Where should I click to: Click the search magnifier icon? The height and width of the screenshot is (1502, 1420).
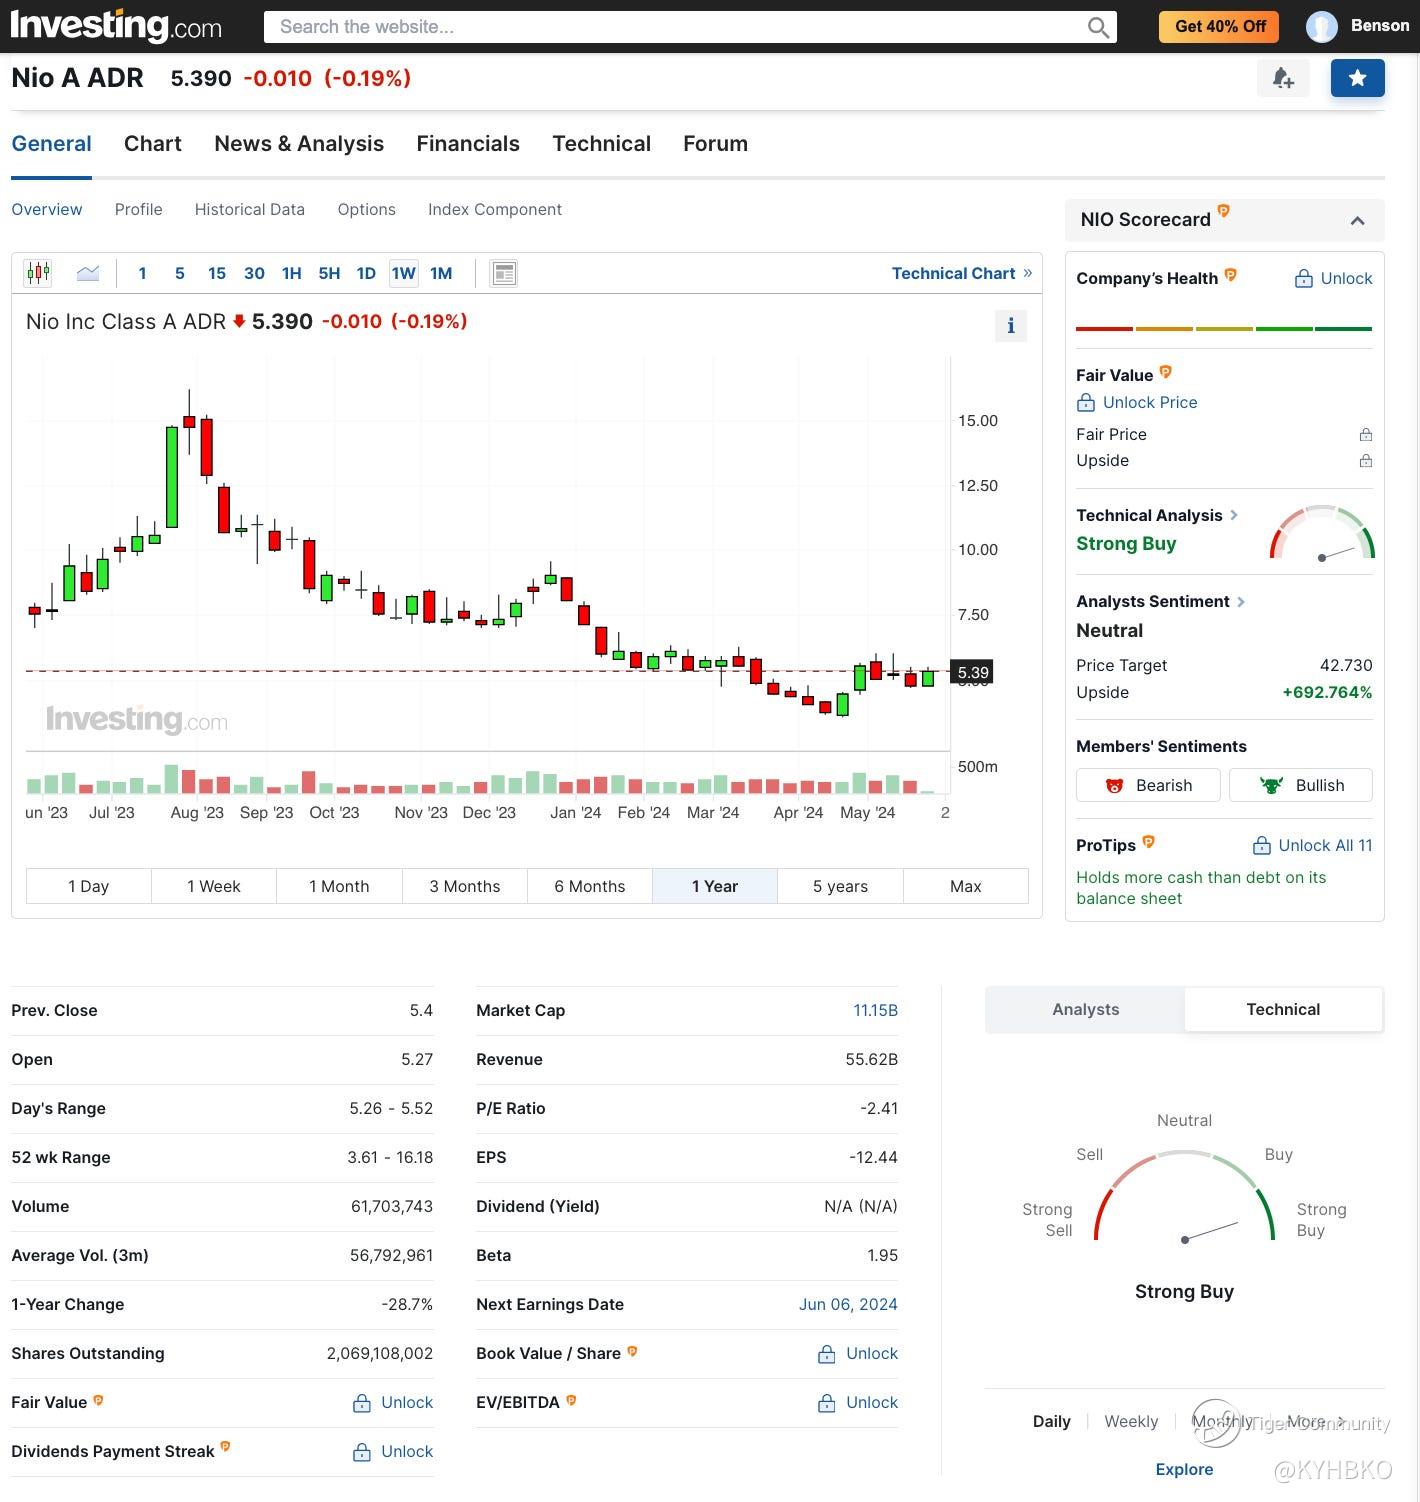[1098, 27]
